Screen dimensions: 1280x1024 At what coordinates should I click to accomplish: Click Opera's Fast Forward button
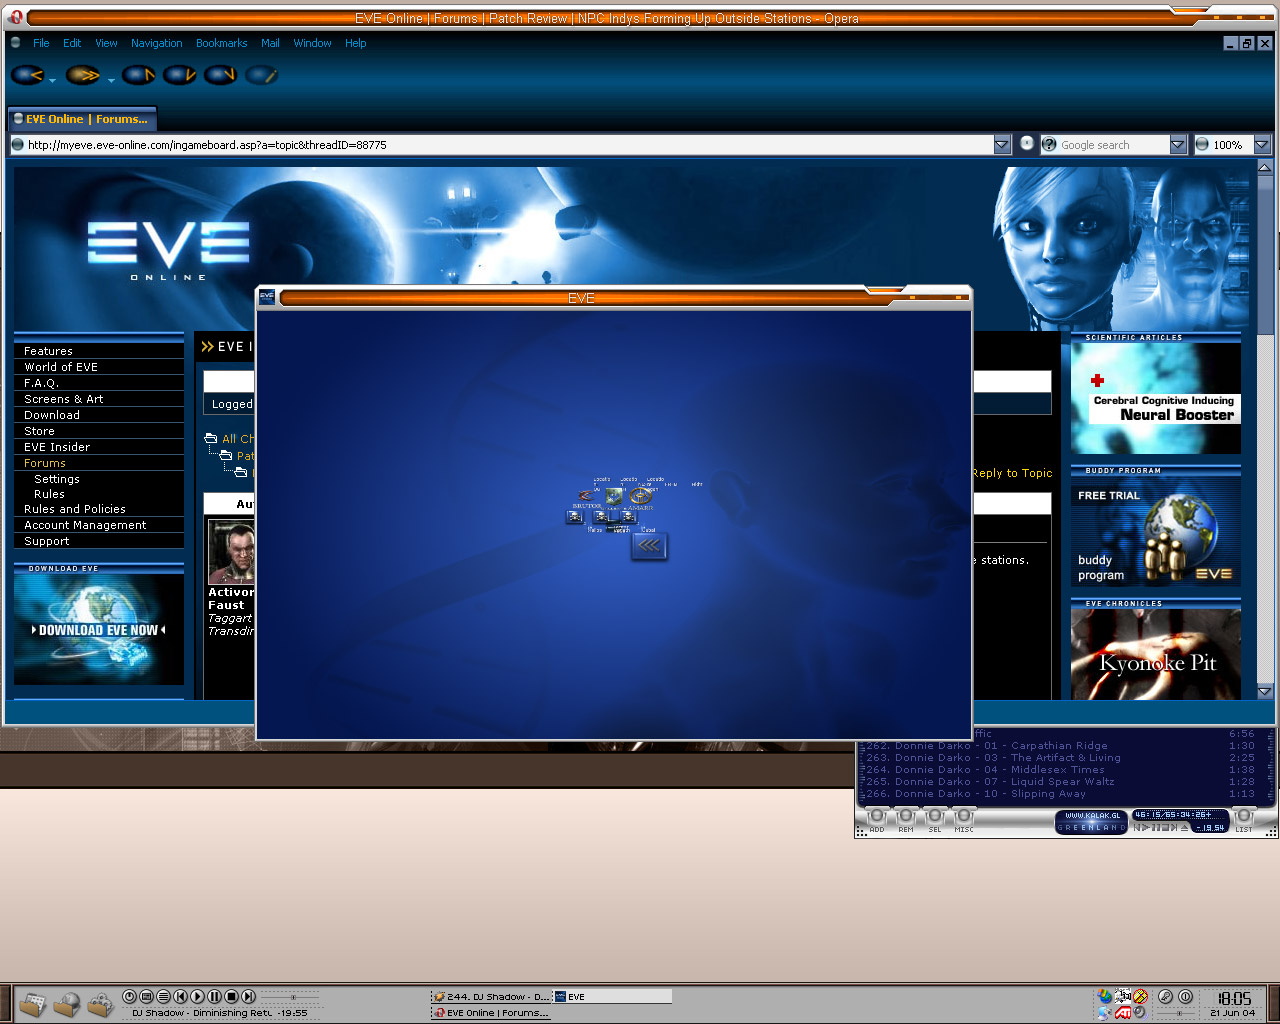pyautogui.click(x=82, y=75)
